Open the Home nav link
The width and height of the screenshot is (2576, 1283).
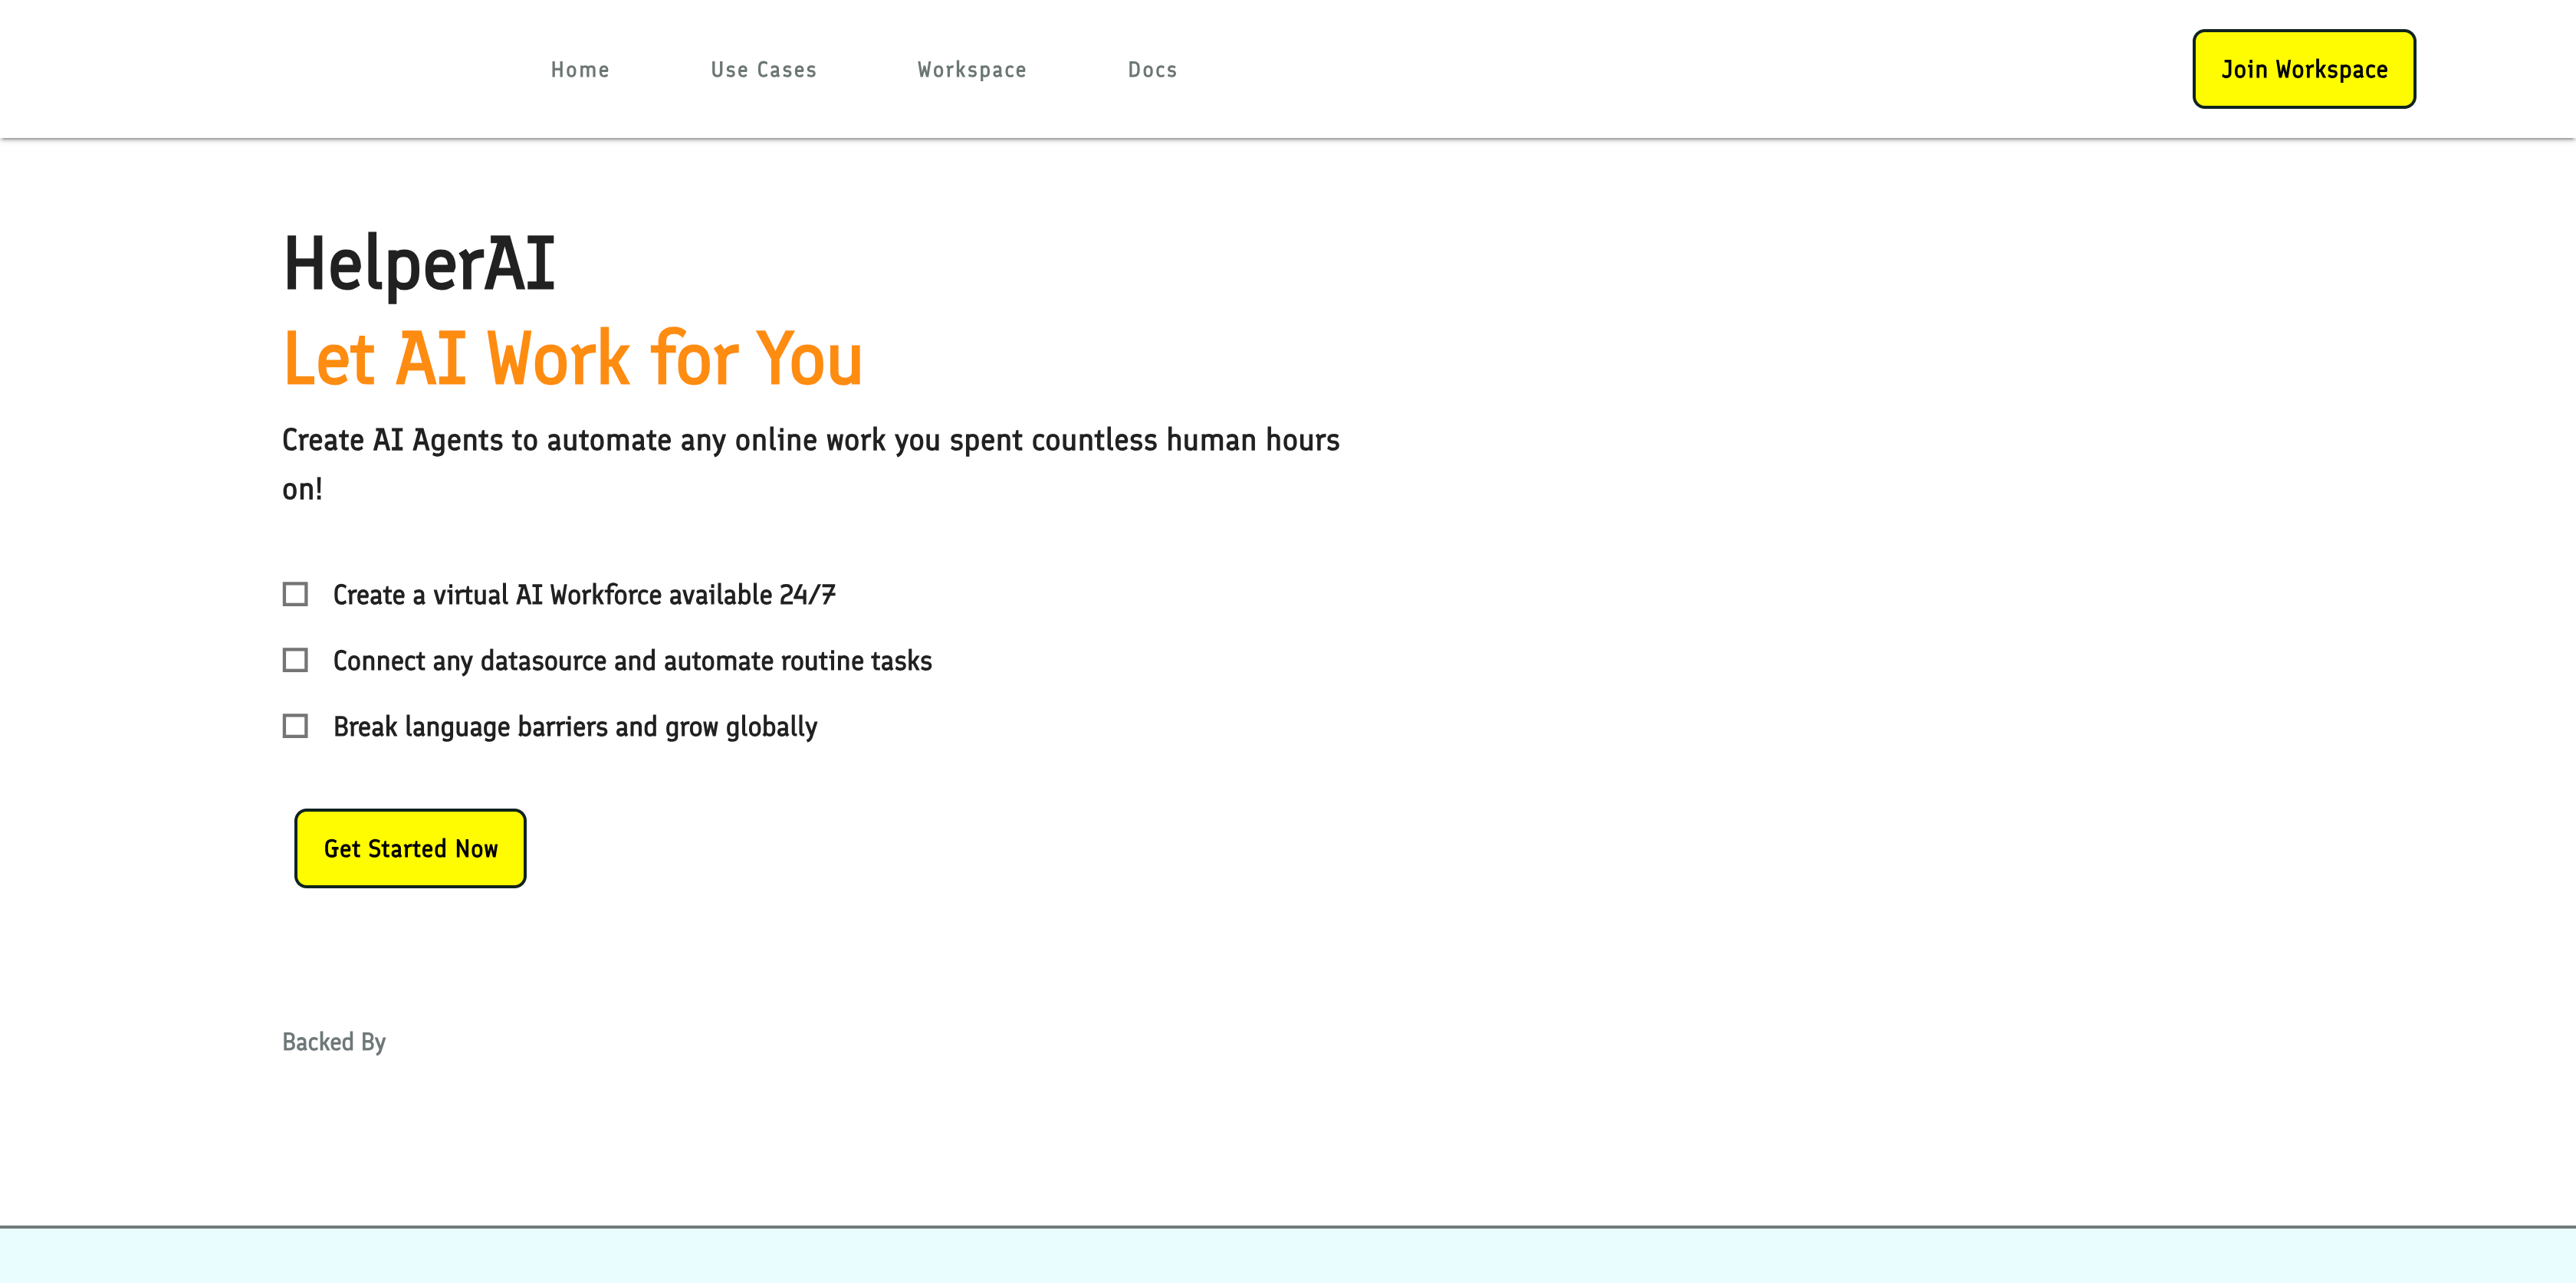(579, 70)
